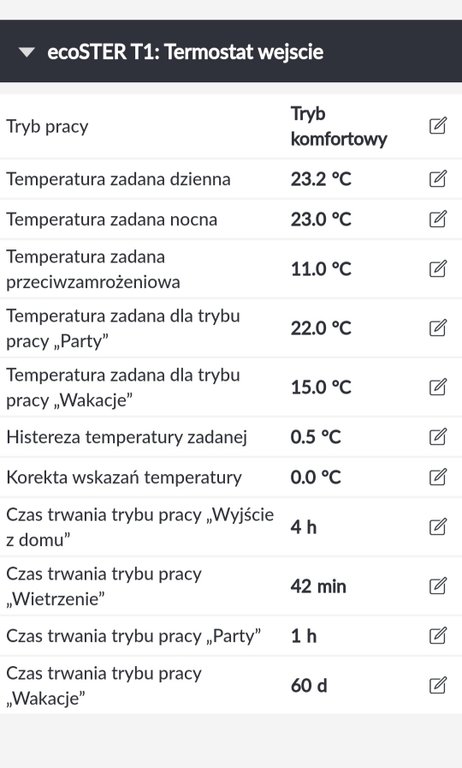Edit Wakacje mode duration of 60 d
Image resolution: width=462 pixels, height=768 pixels.
coord(438,685)
